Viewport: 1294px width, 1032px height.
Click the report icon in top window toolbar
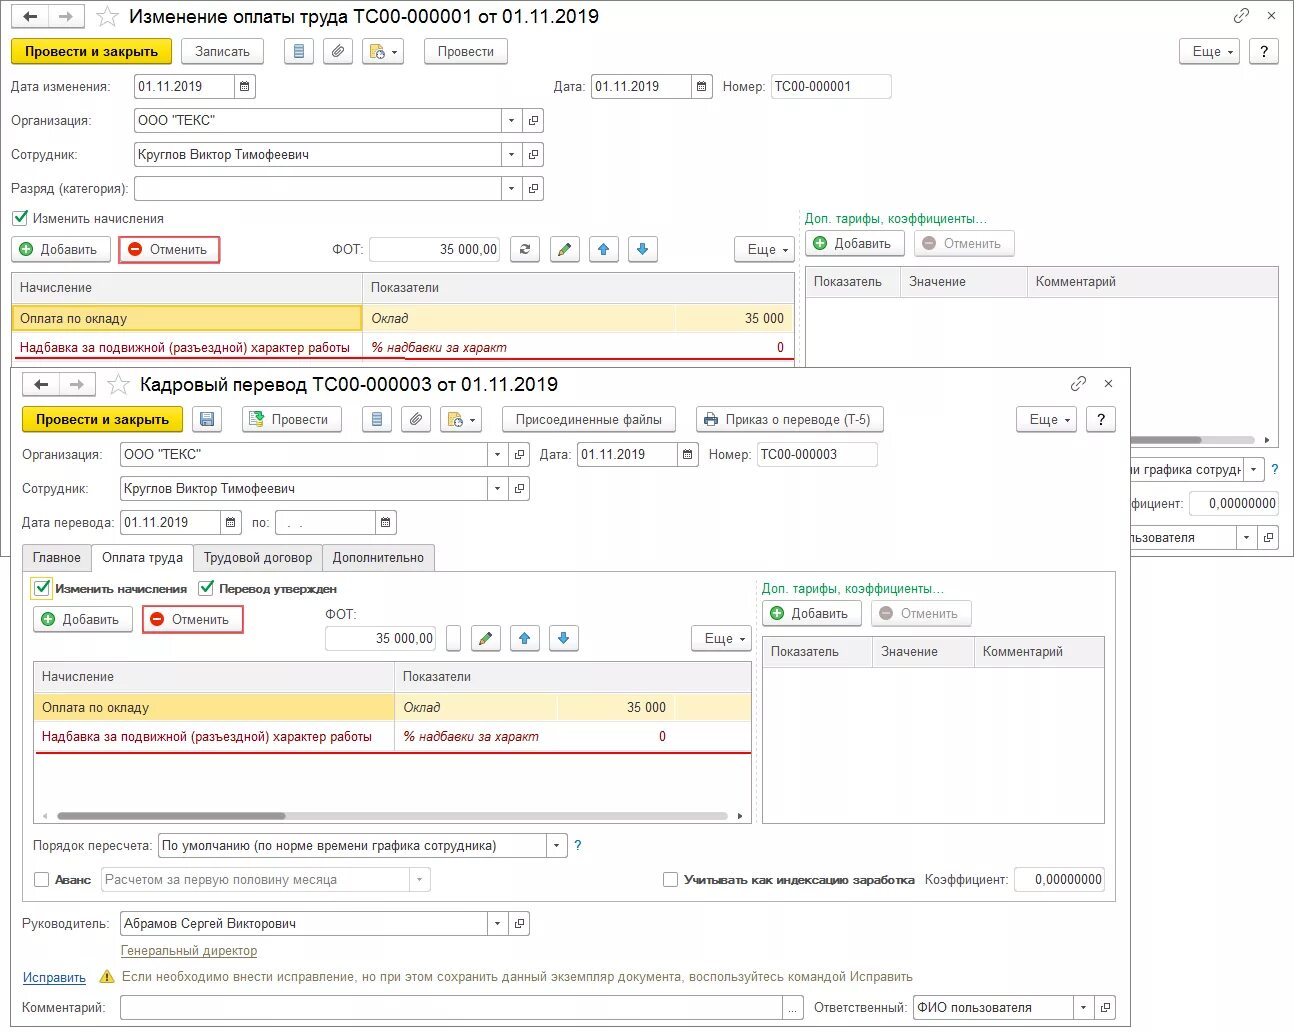point(298,51)
